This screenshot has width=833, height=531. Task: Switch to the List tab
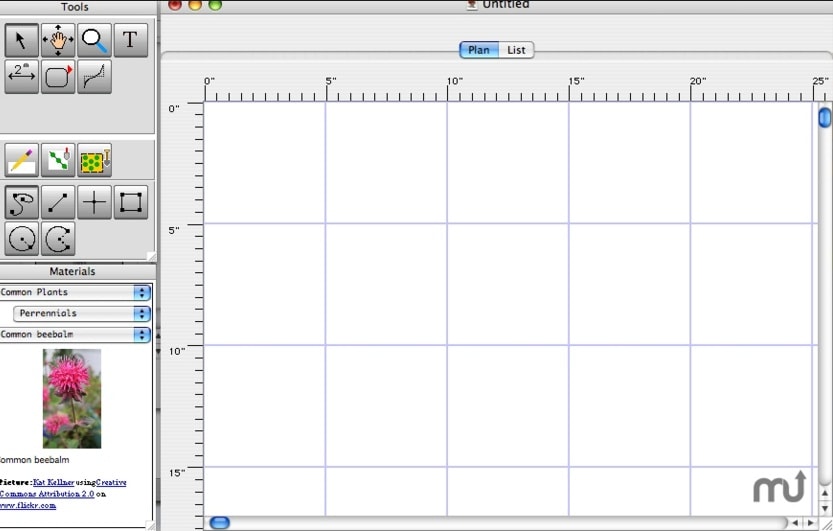click(x=516, y=50)
